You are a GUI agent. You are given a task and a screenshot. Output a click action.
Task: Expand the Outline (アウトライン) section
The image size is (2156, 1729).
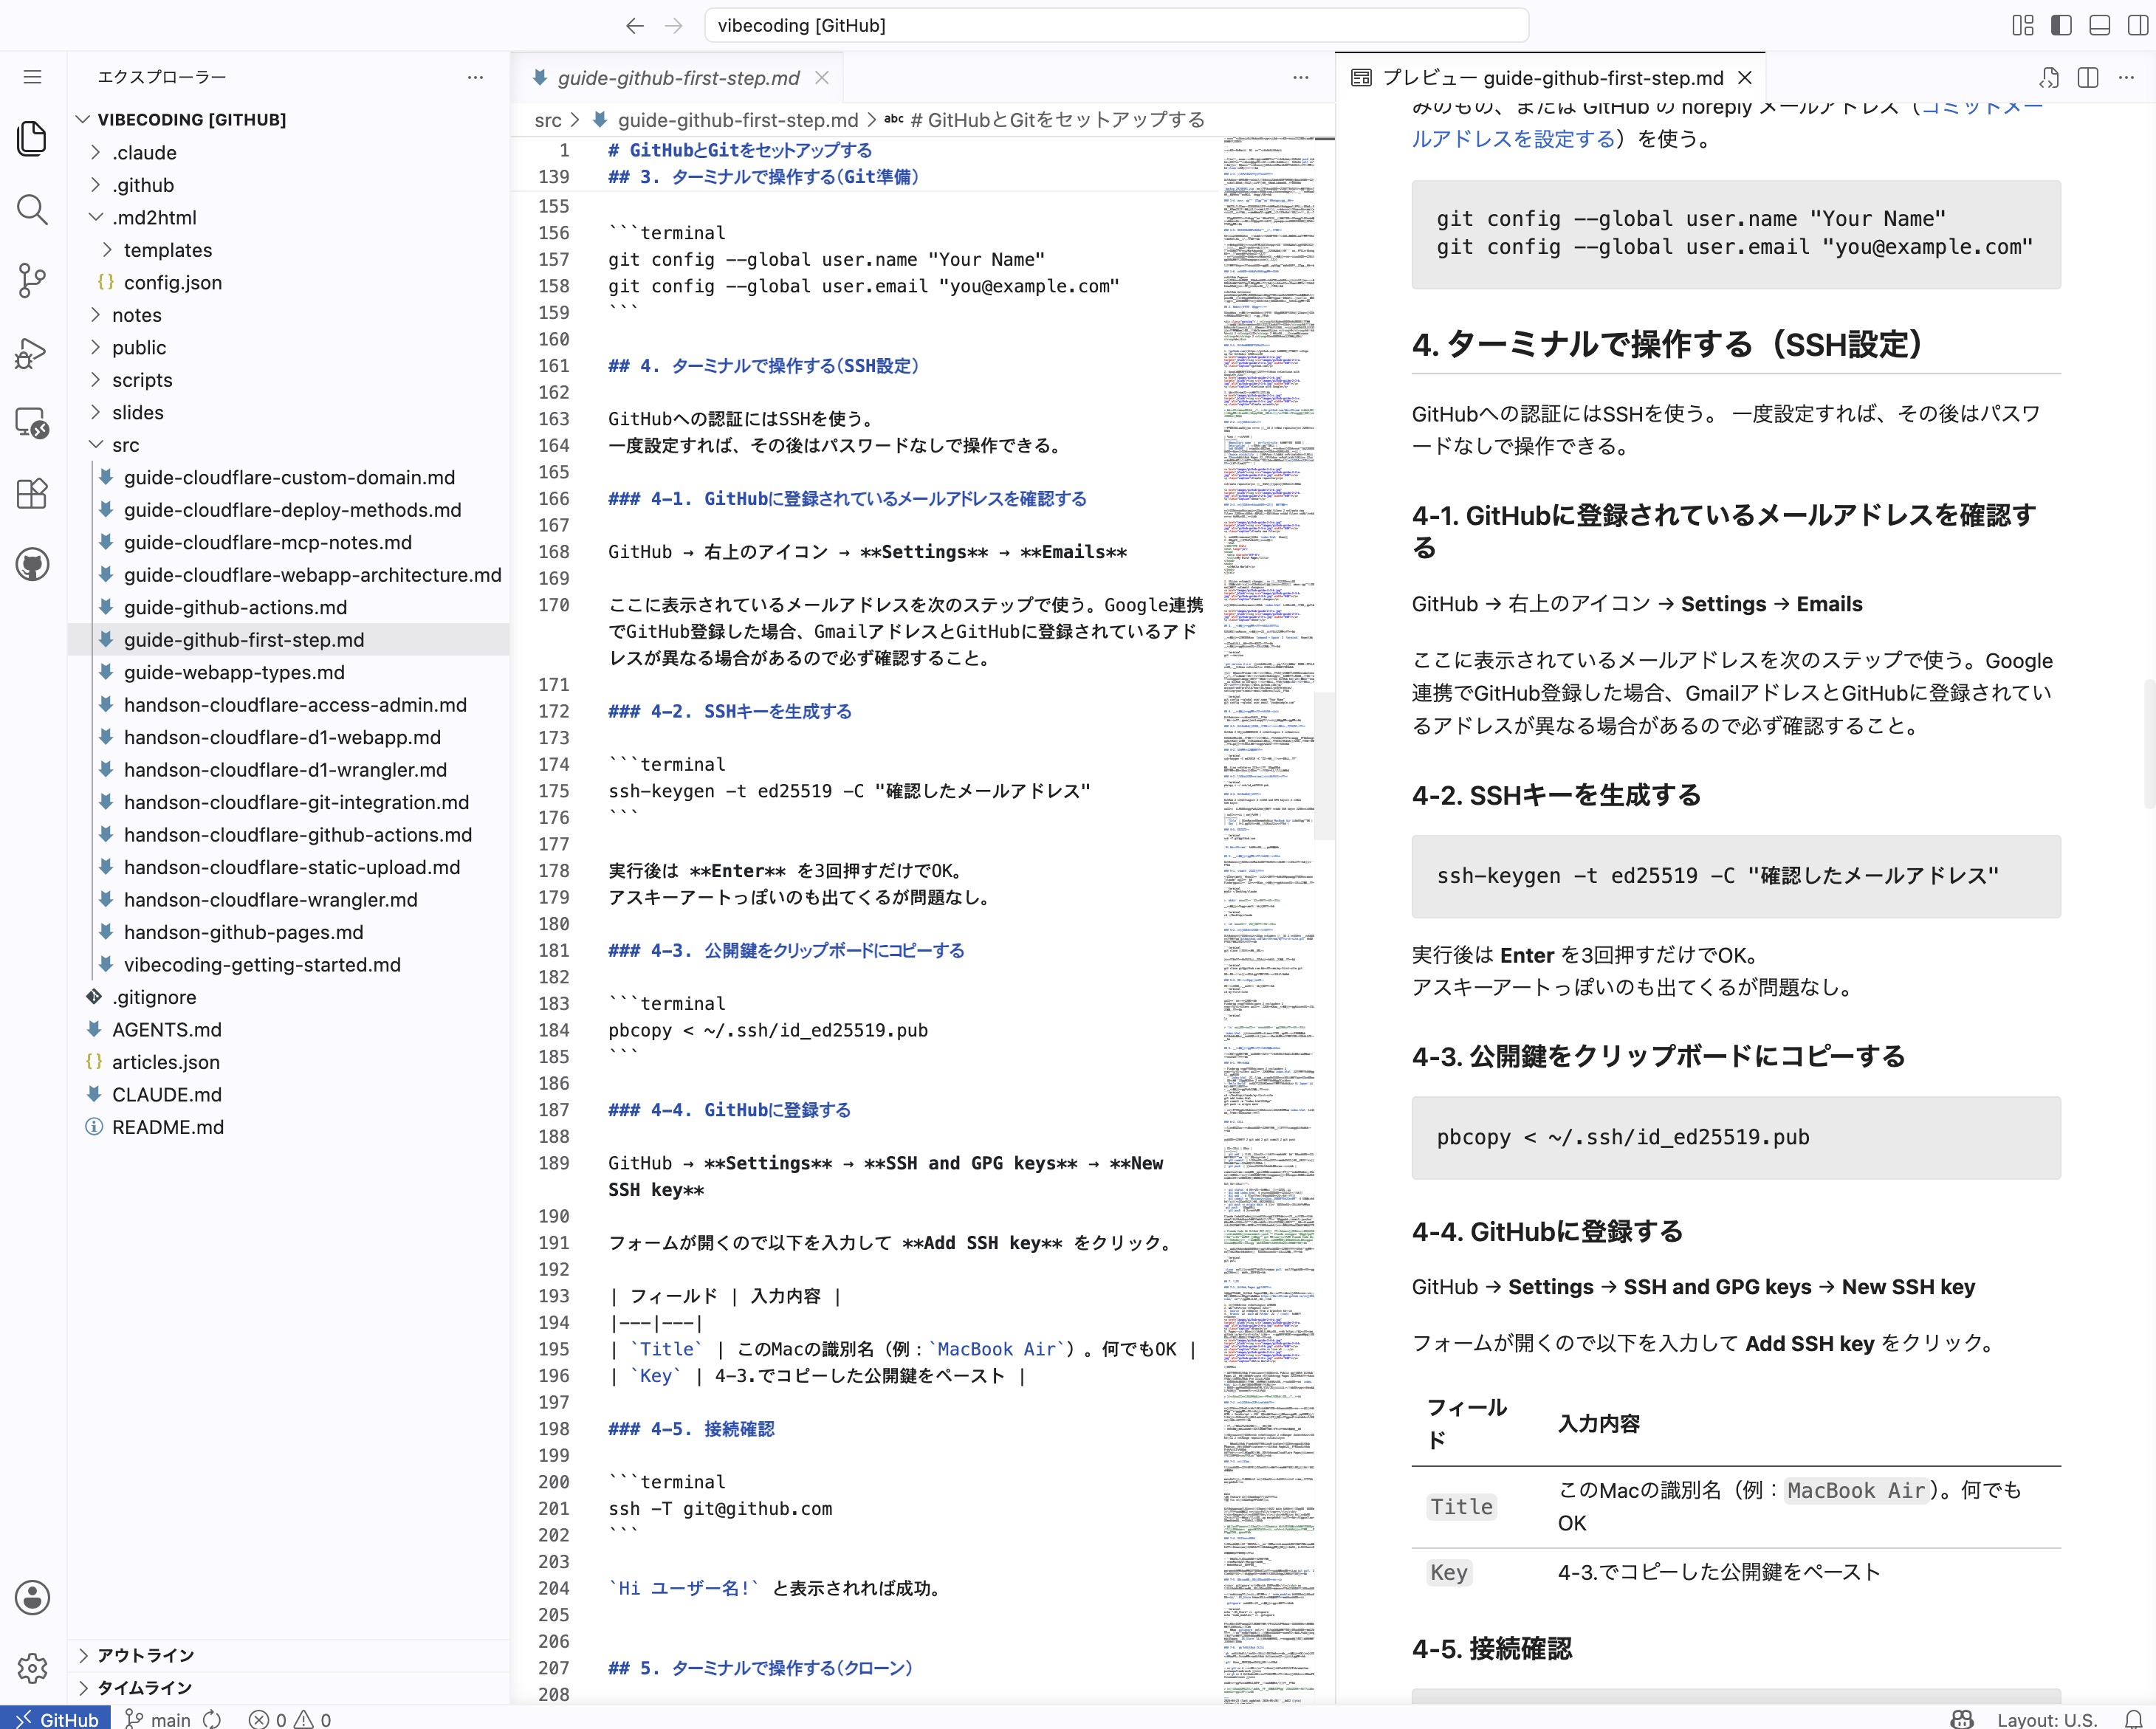click(289, 1655)
